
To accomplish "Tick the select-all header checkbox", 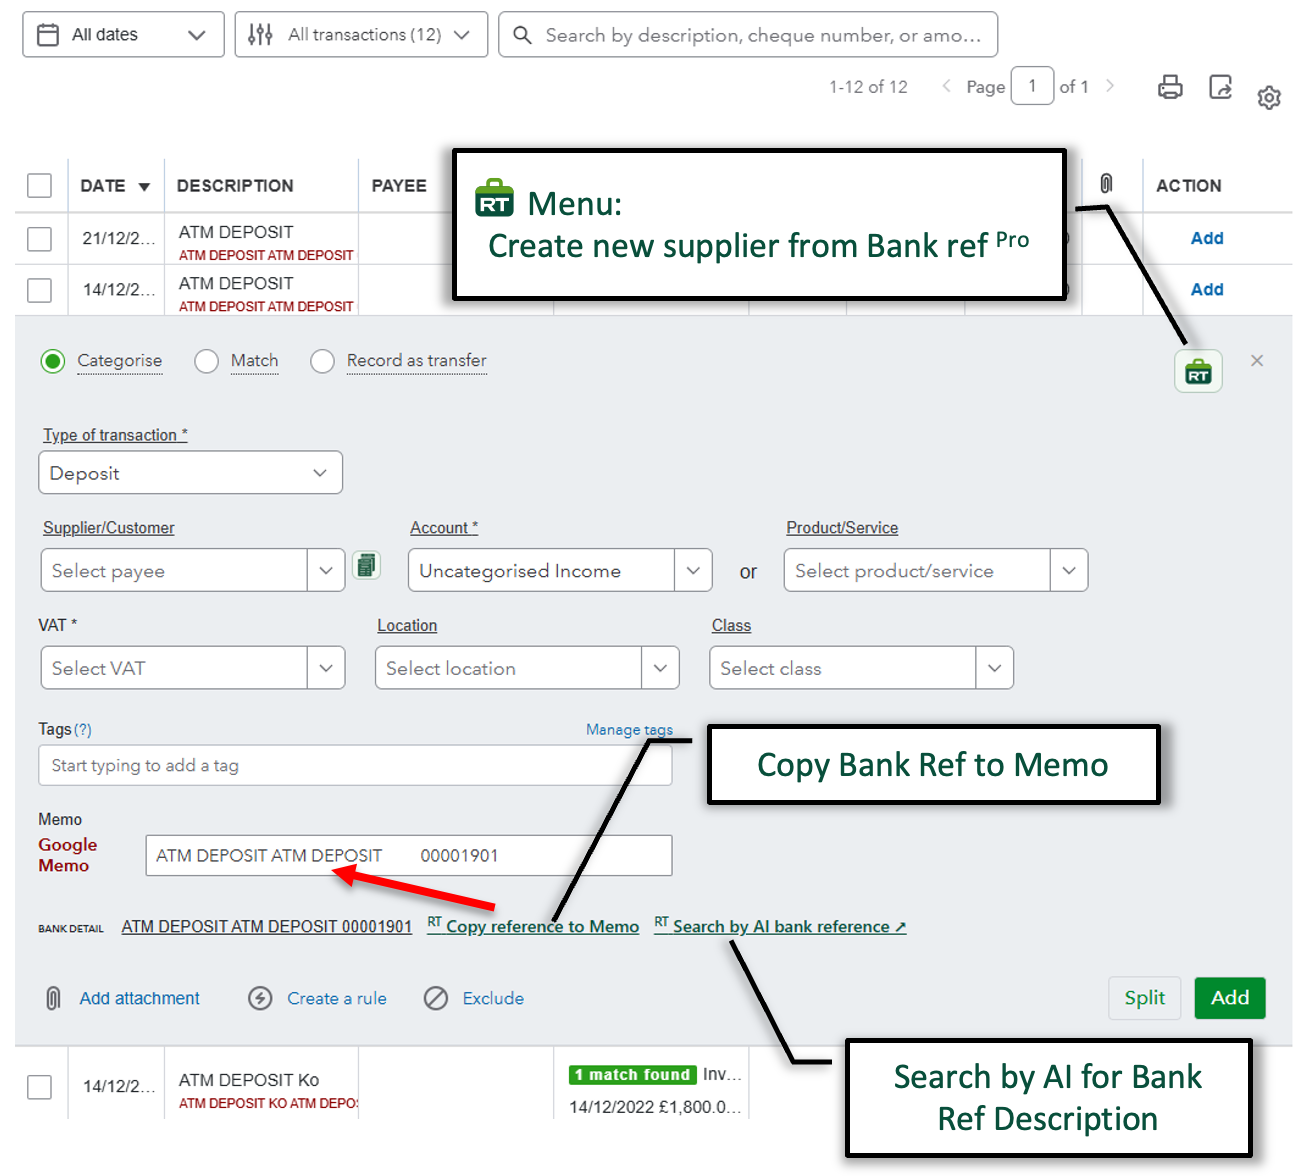I will tap(39, 186).
